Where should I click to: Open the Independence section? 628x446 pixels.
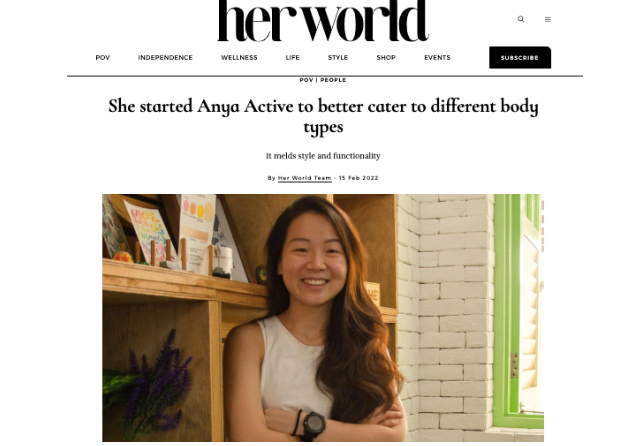click(165, 58)
